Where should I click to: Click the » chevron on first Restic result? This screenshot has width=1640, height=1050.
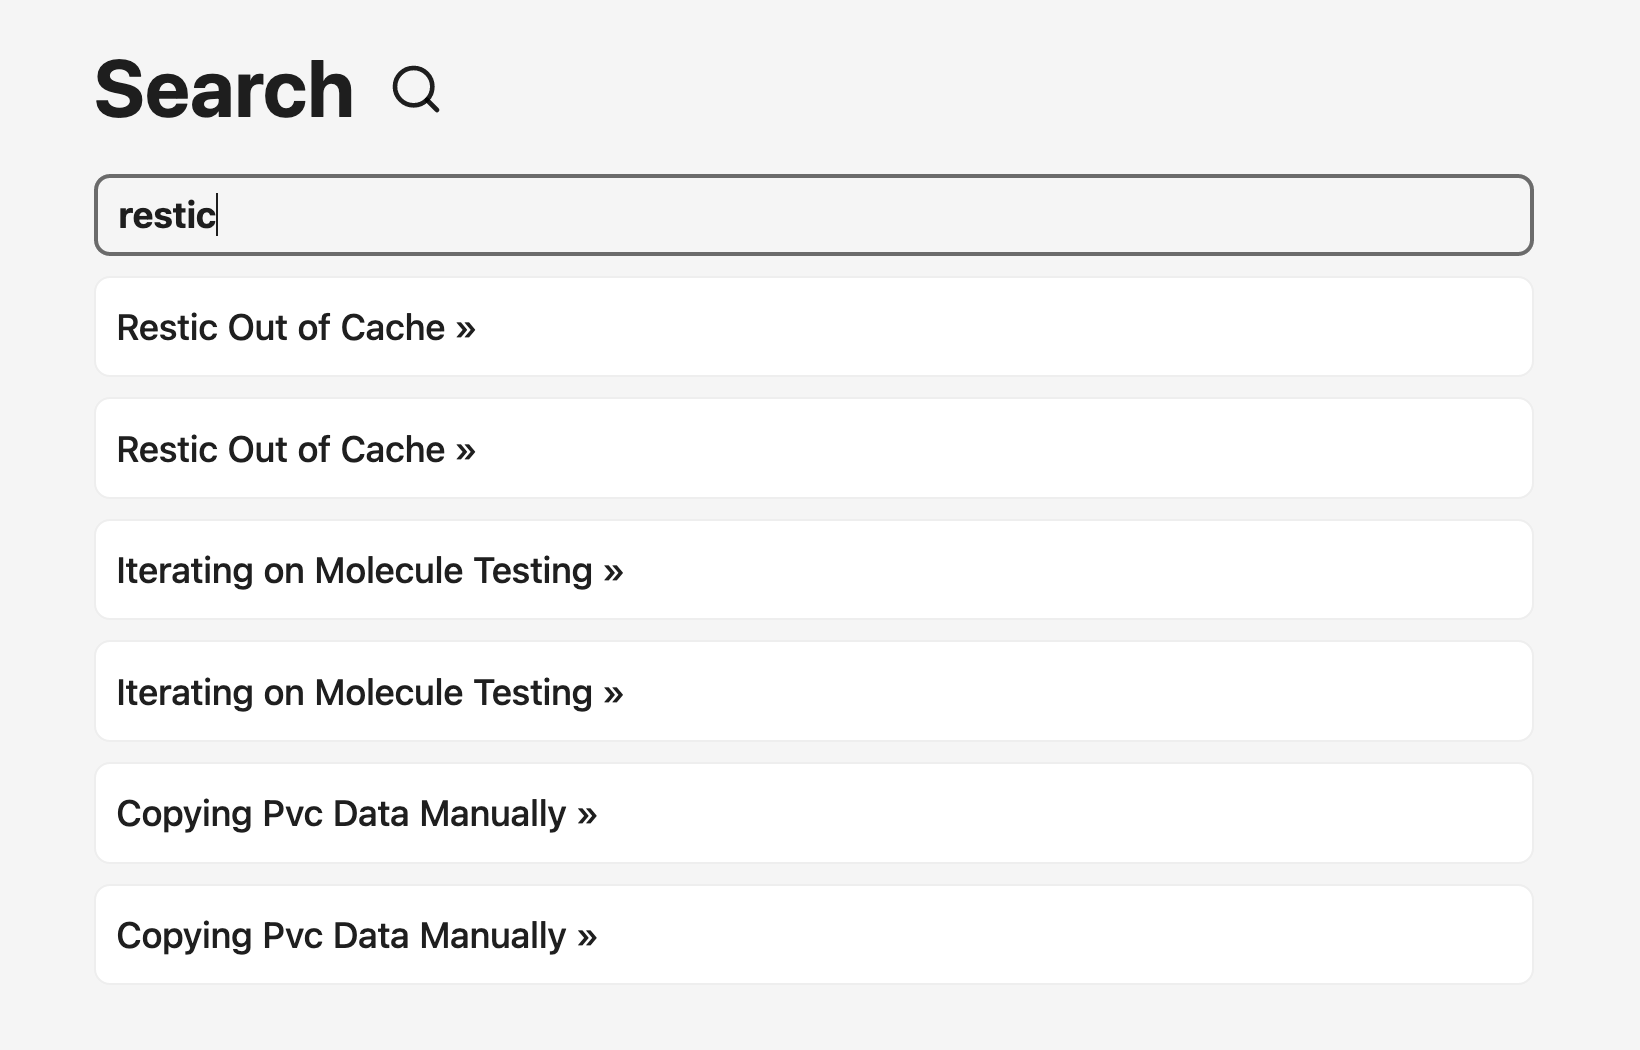pos(463,327)
